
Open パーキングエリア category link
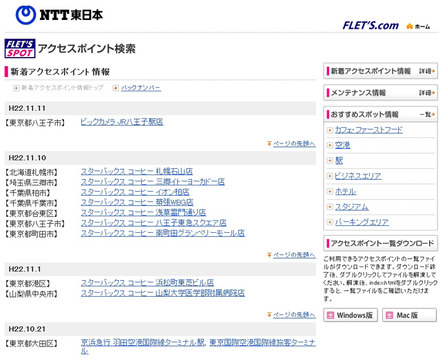click(362, 222)
